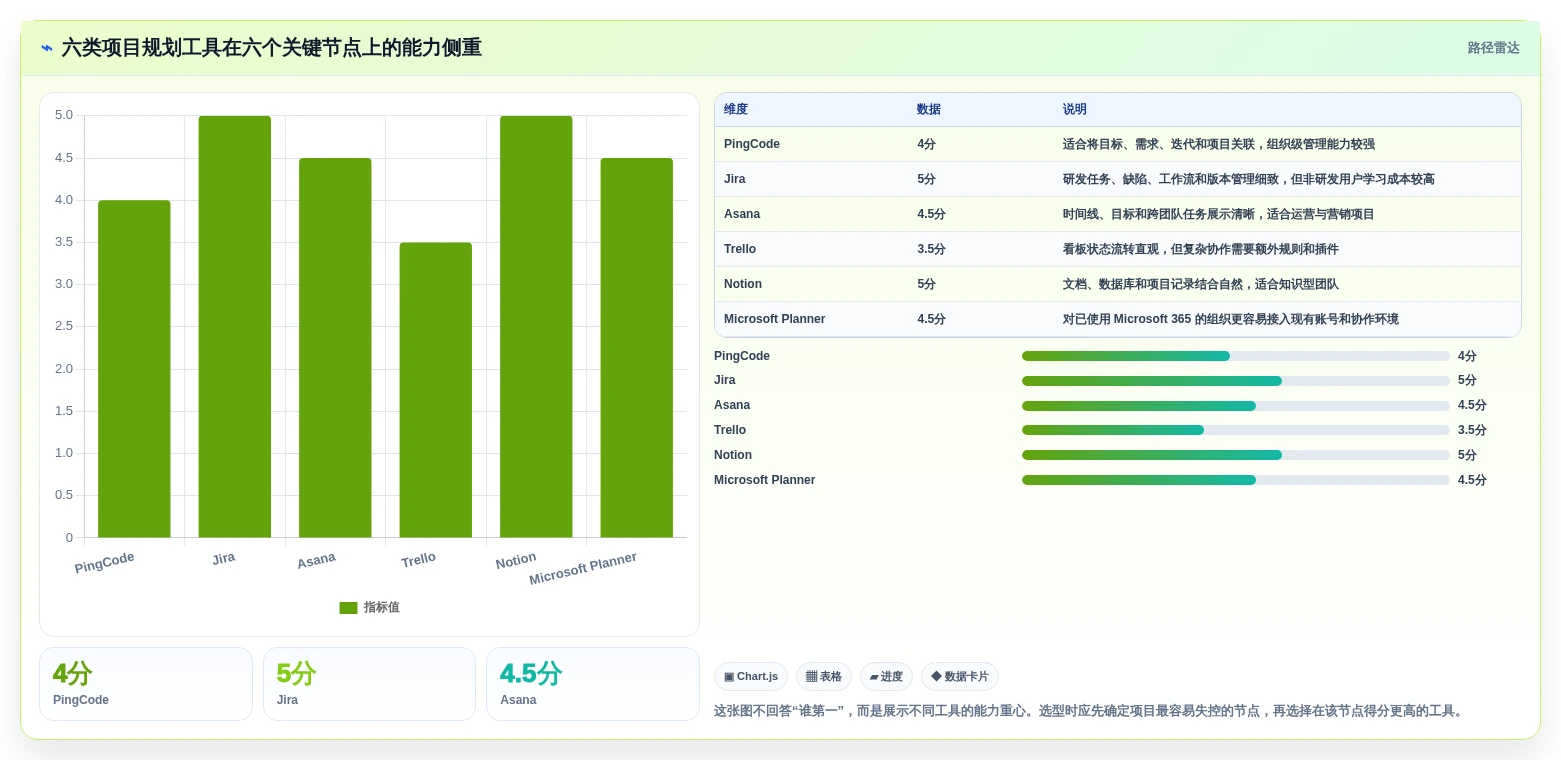Click the Trello description about 看板状态流转
This screenshot has height=760, width=1561.
pyautogui.click(x=1201, y=249)
